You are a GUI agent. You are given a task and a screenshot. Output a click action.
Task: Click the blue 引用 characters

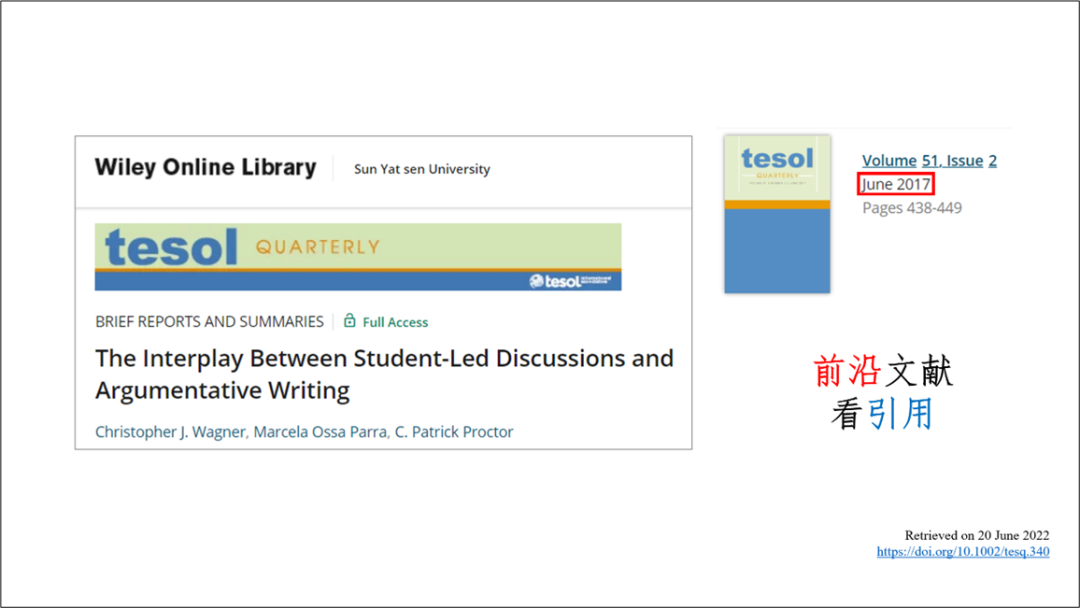[x=900, y=412]
